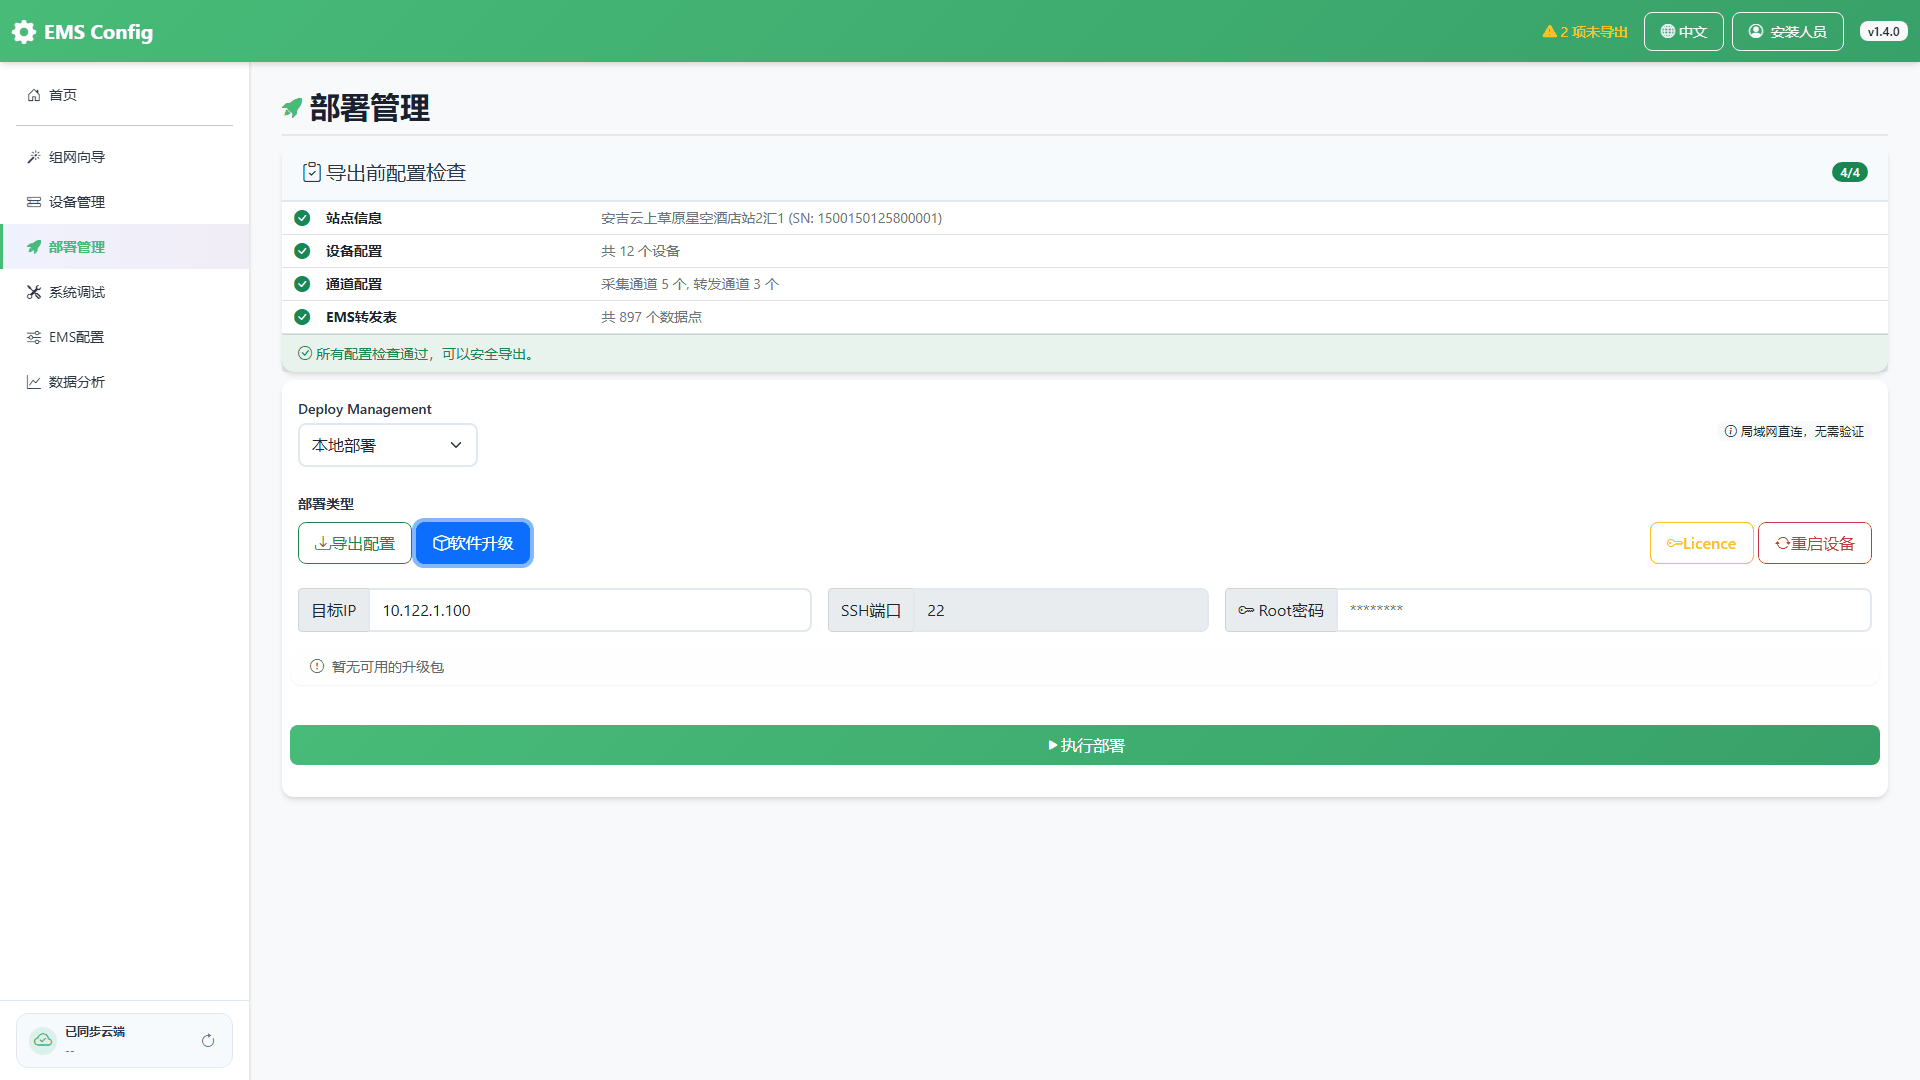Open the 本地部署 deploy mode dropdown

point(388,445)
